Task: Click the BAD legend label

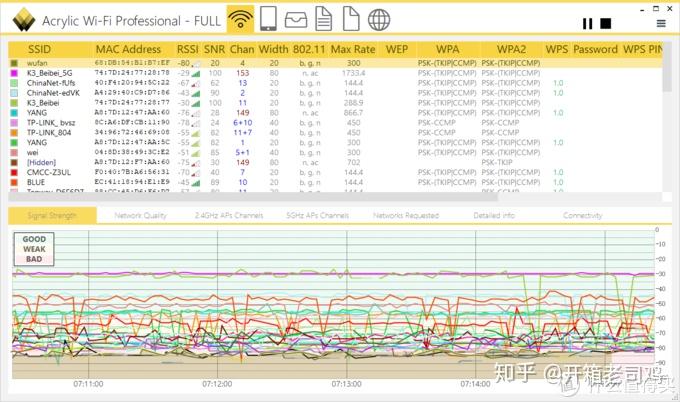Action: pyautogui.click(x=34, y=259)
